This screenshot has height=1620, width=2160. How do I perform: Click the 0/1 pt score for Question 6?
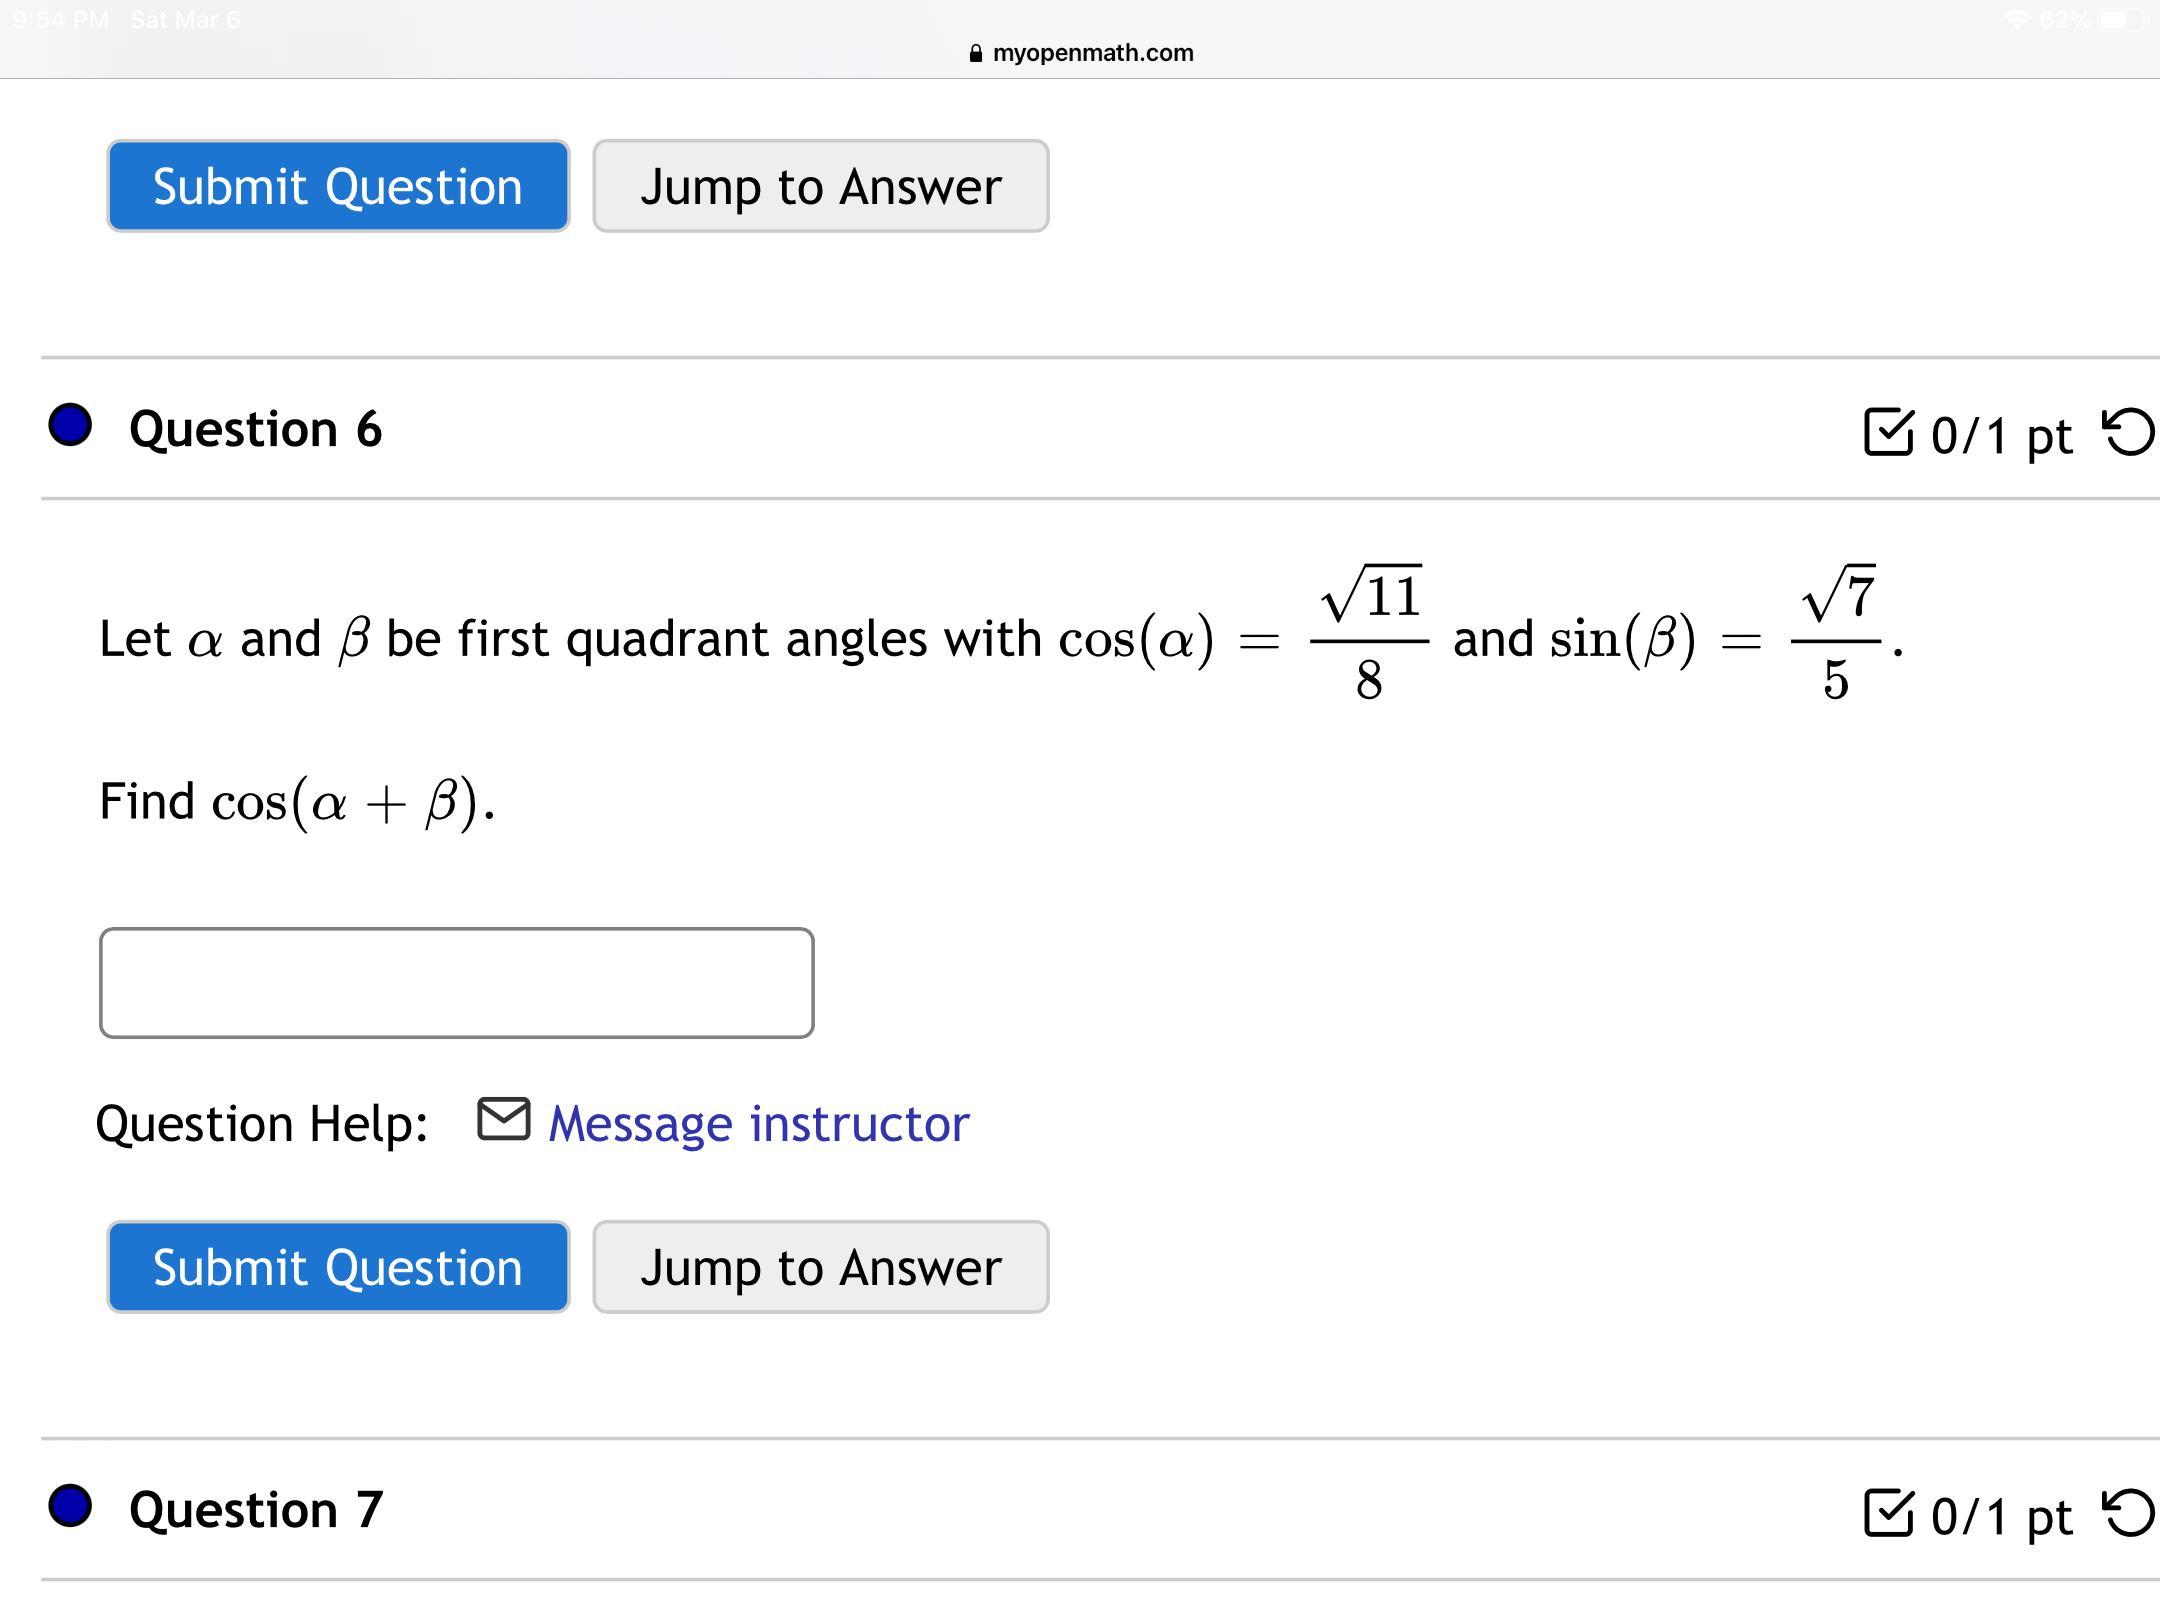(2000, 435)
